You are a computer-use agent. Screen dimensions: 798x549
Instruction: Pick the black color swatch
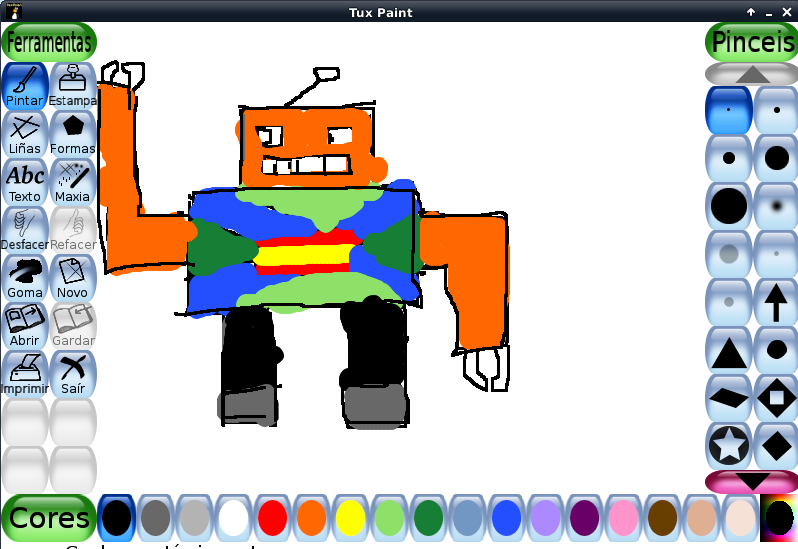[116, 518]
